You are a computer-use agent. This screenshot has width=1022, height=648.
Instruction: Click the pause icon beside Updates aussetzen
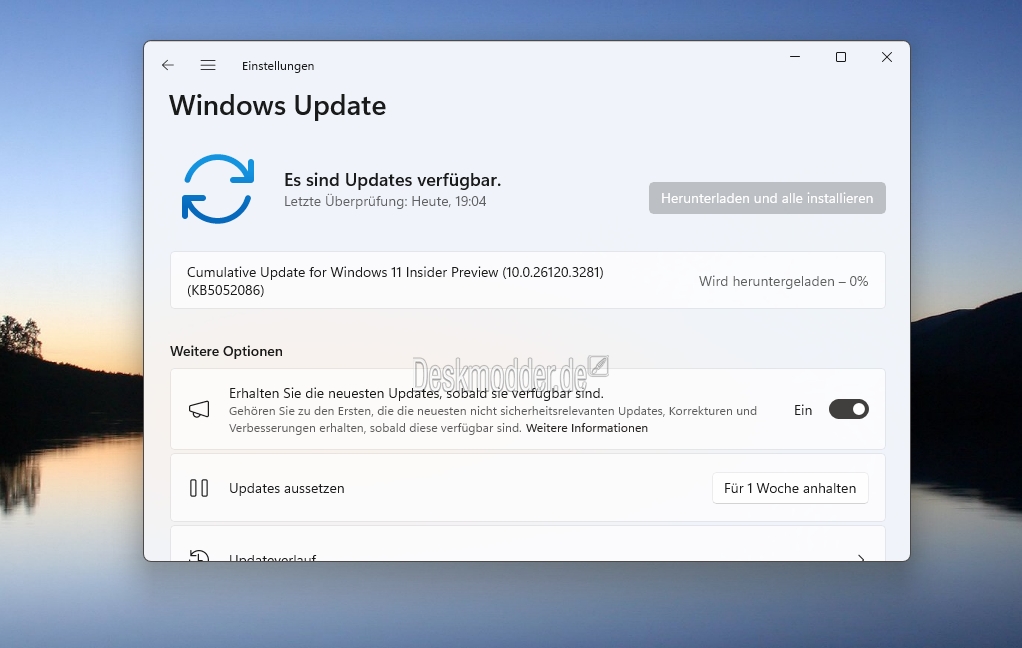tap(199, 488)
